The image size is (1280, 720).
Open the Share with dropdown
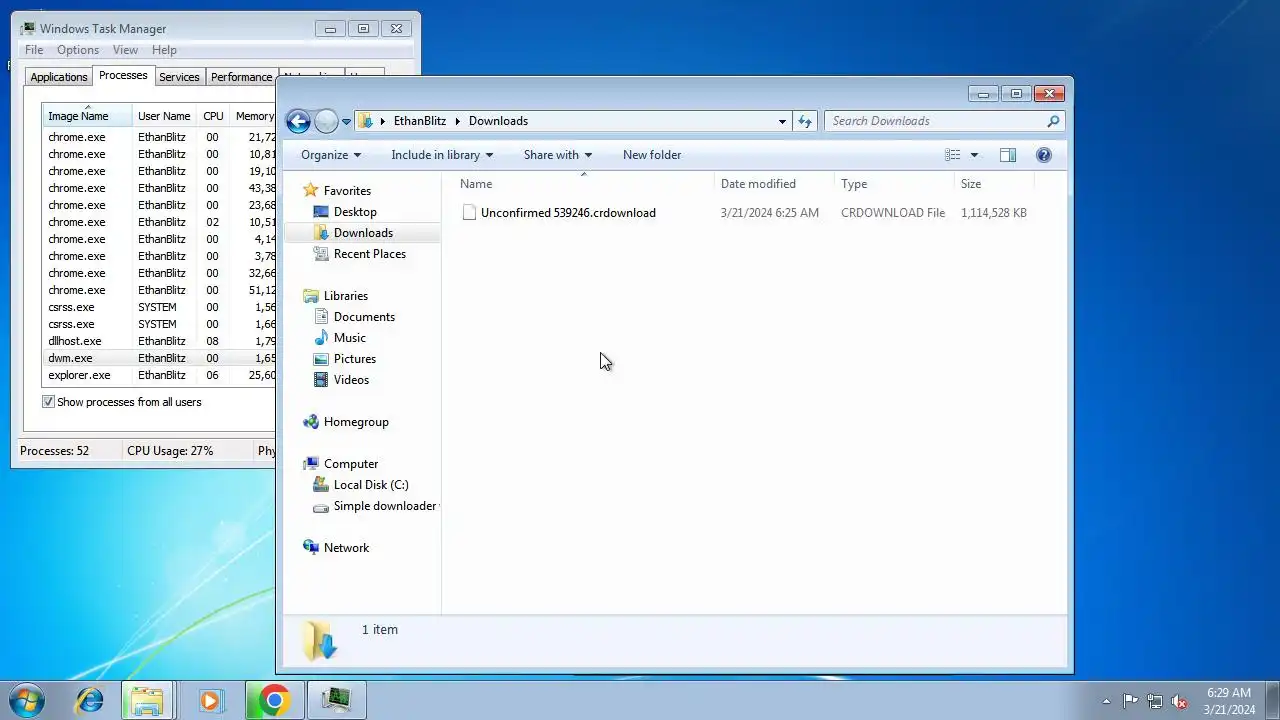click(x=558, y=155)
